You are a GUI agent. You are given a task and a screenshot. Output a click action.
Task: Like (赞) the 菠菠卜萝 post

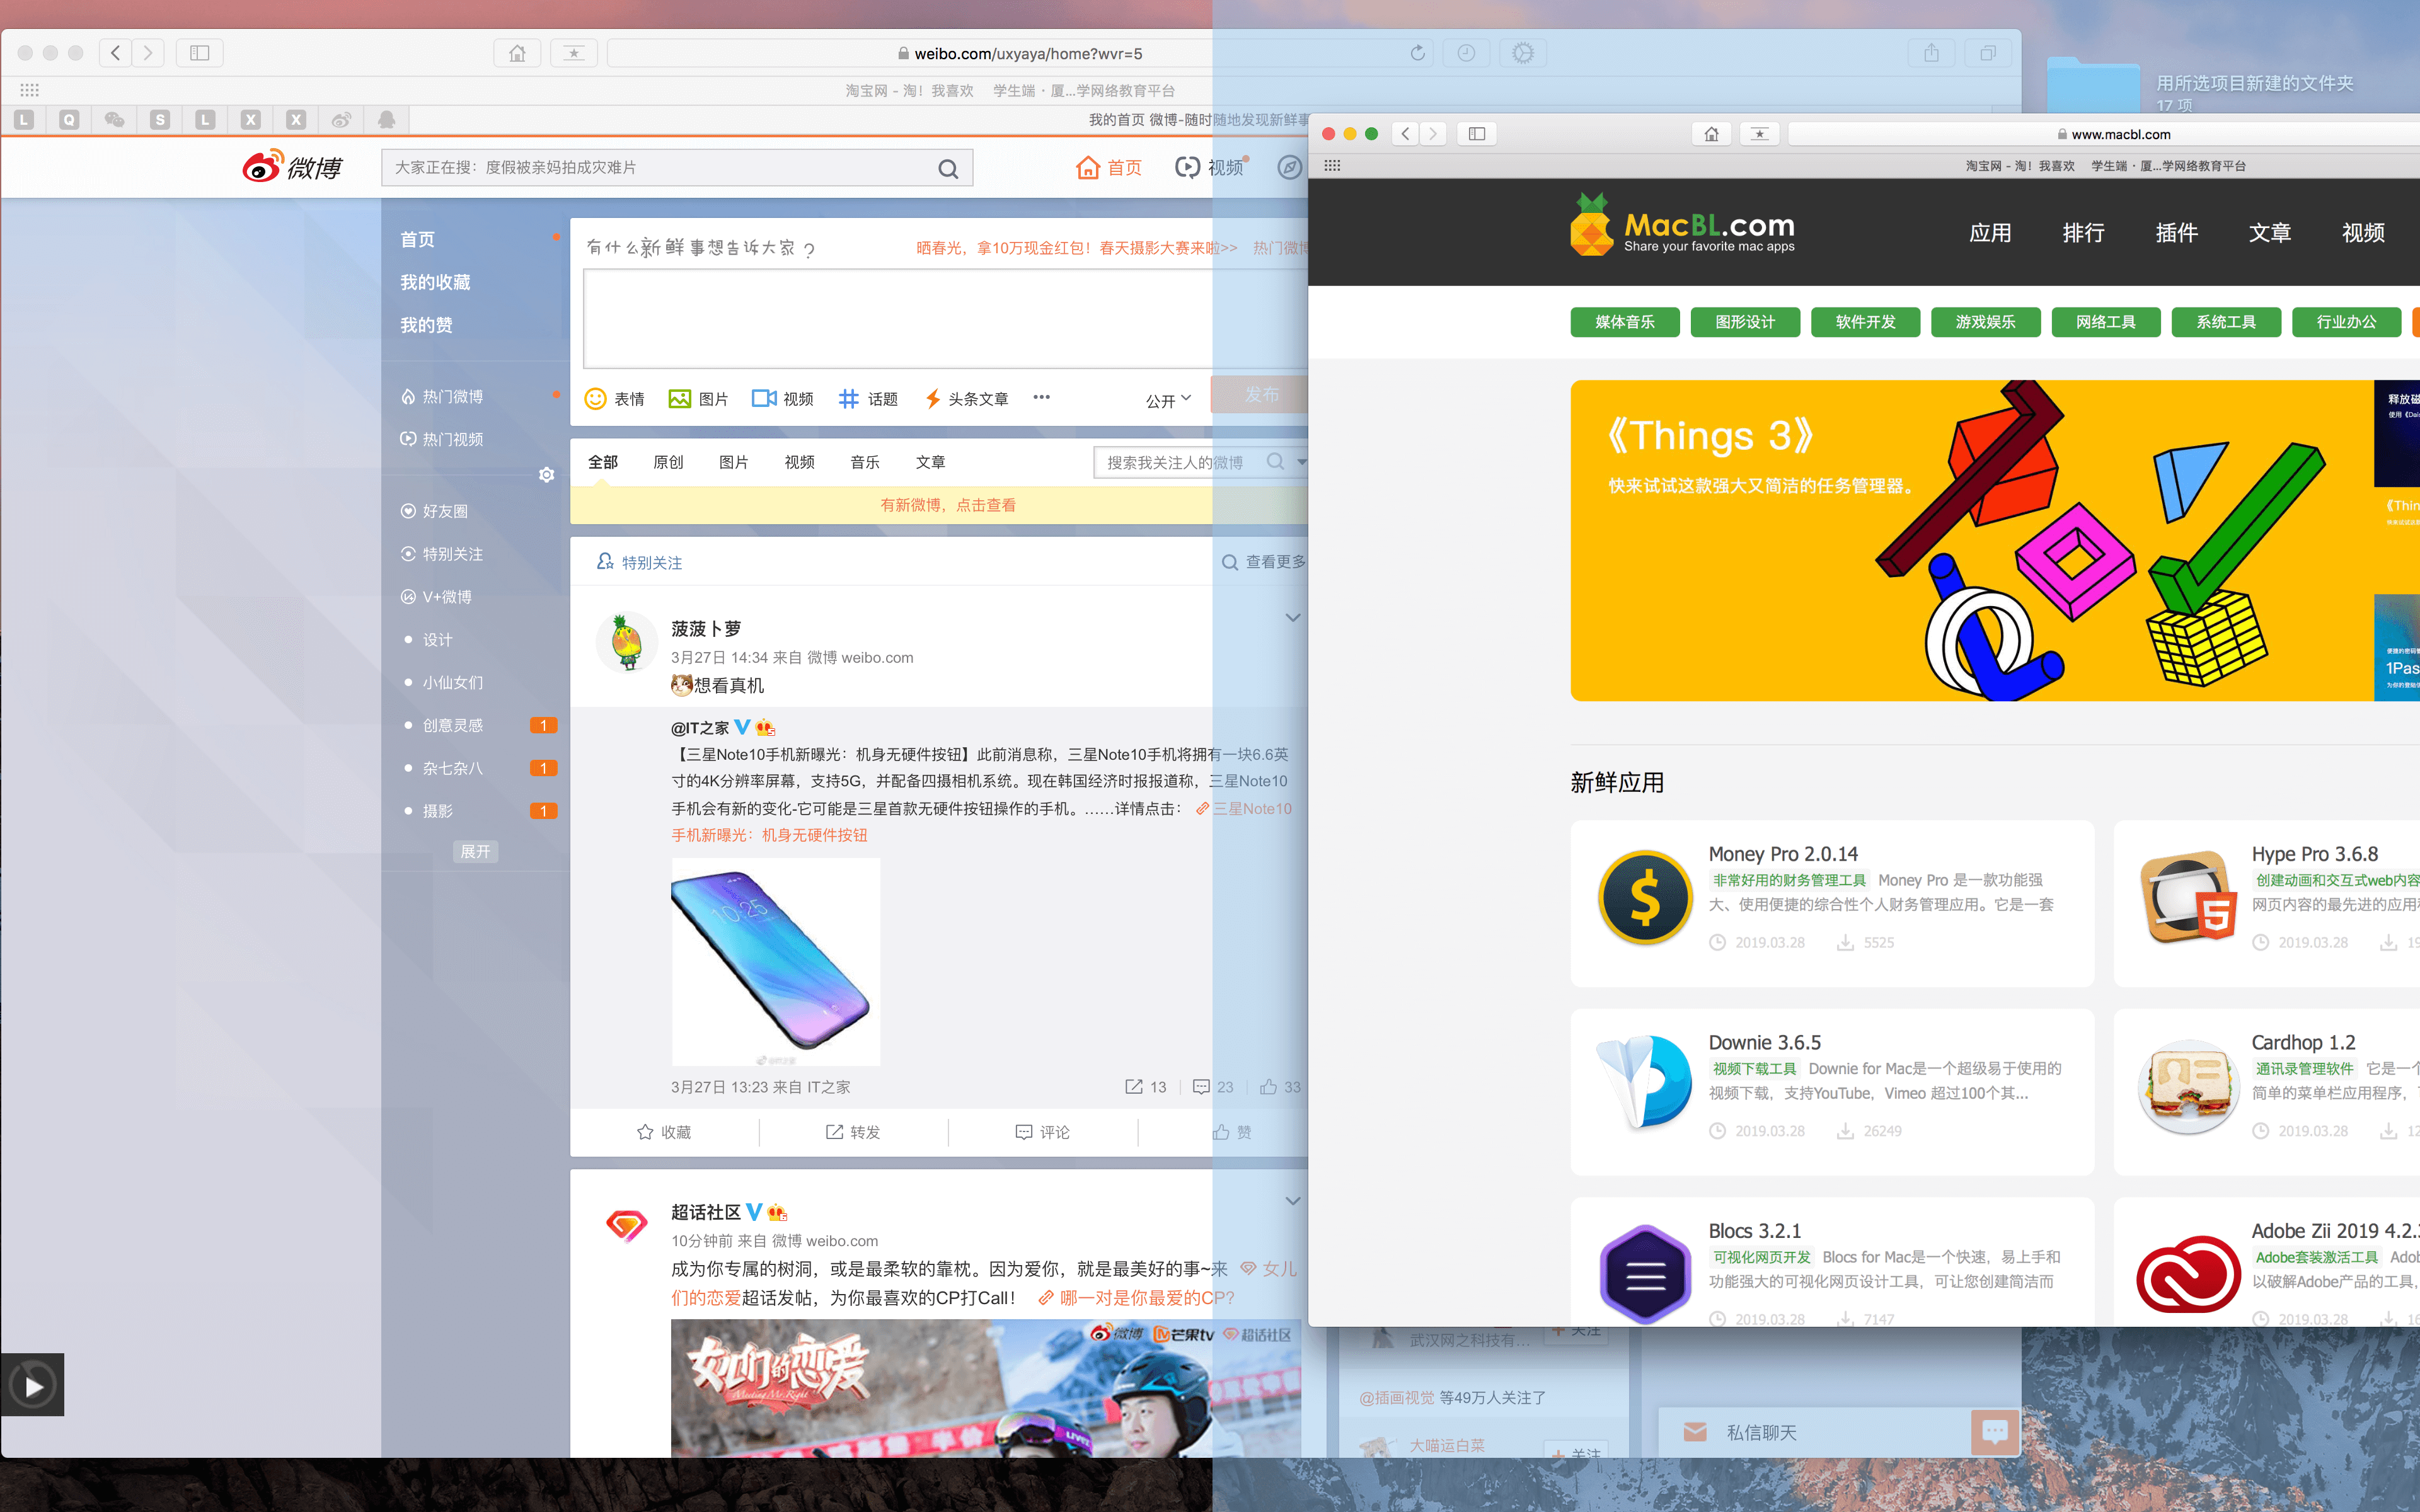point(1232,1132)
